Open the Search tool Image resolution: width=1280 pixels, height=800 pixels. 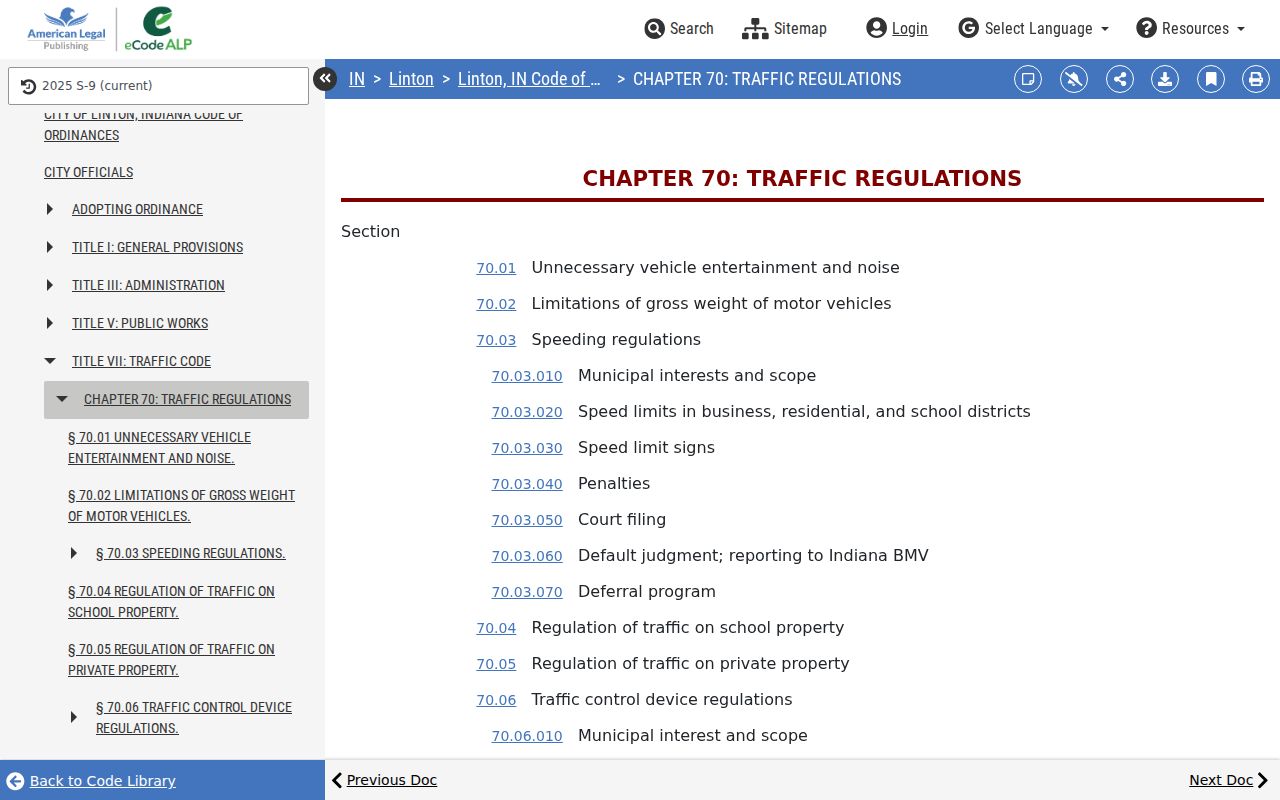click(679, 28)
